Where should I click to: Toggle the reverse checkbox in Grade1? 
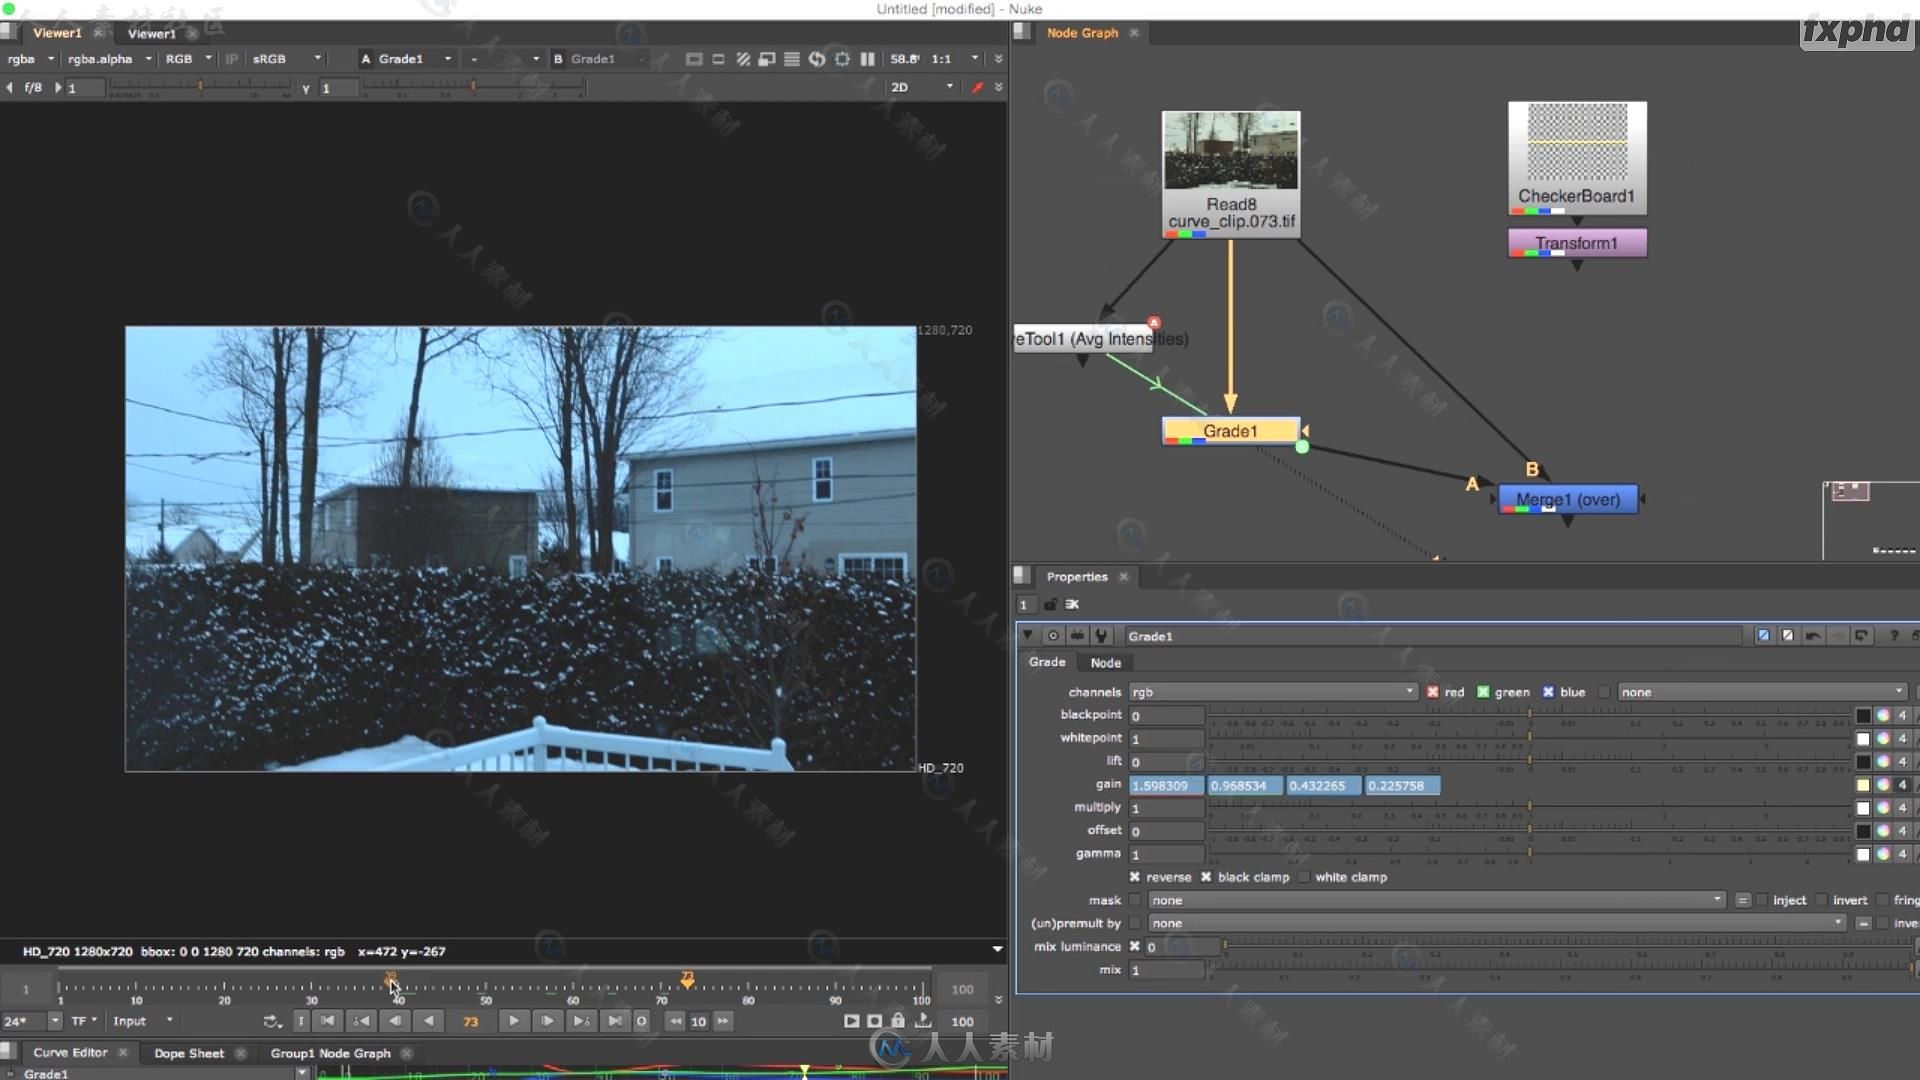1137,876
